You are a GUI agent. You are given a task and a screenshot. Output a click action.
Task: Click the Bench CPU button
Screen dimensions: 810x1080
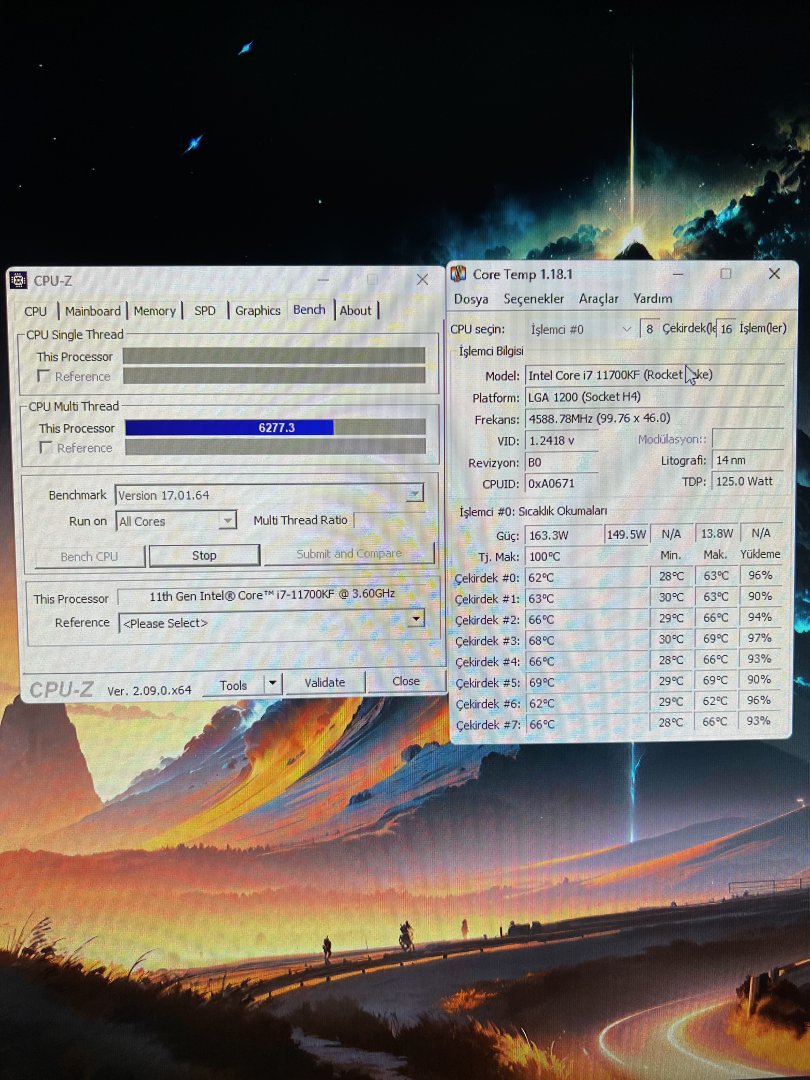pos(90,557)
